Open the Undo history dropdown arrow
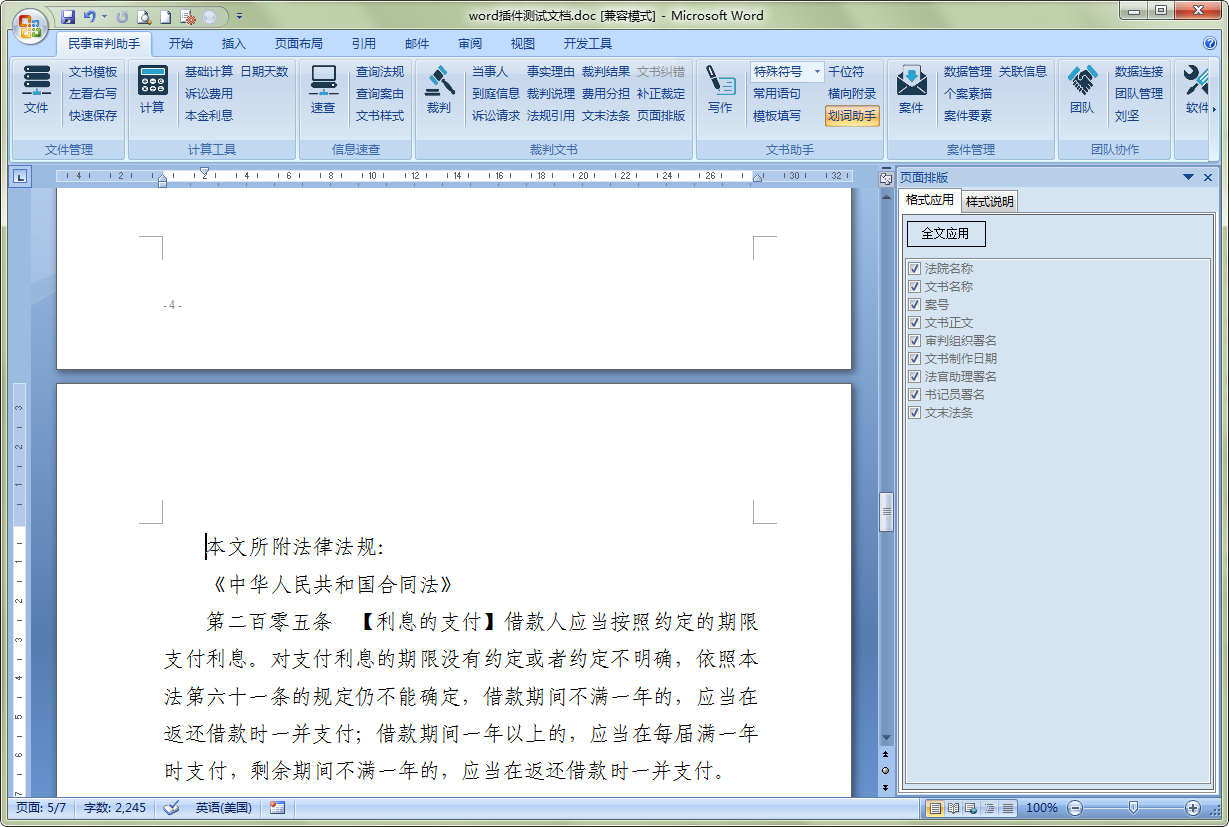The width and height of the screenshot is (1229, 827). pyautogui.click(x=105, y=17)
